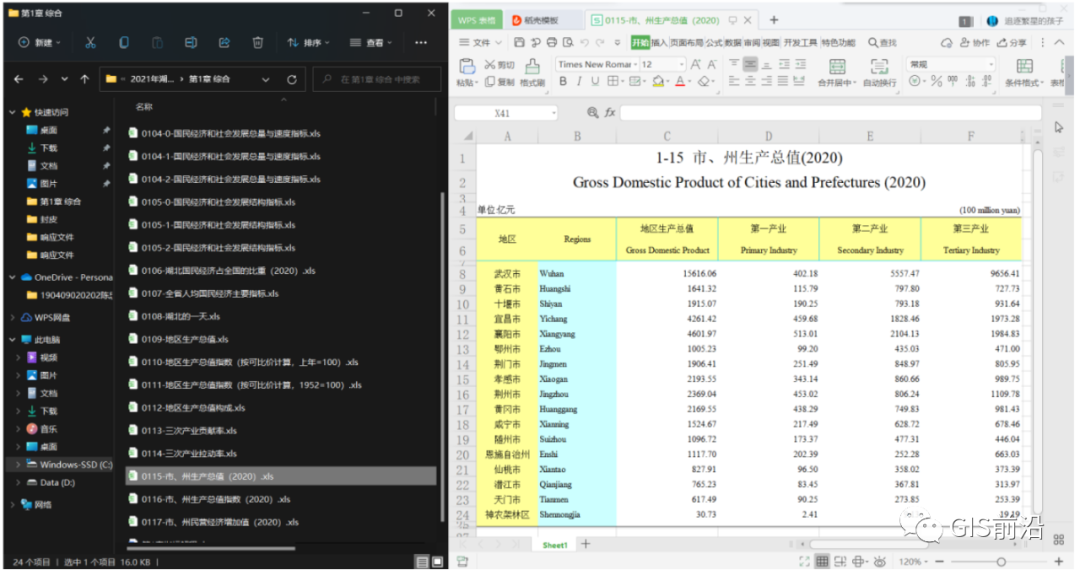The image size is (1080, 575).
Task: Click the 格式刷 format painter icon
Action: 532,66
